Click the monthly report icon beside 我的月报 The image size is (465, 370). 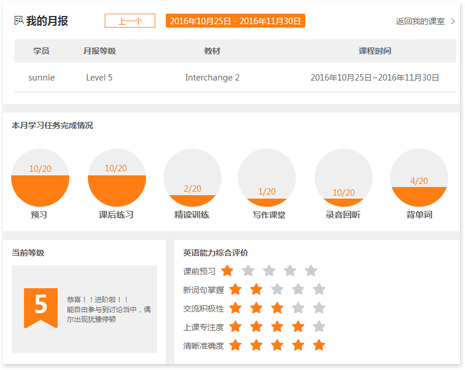pos(19,21)
